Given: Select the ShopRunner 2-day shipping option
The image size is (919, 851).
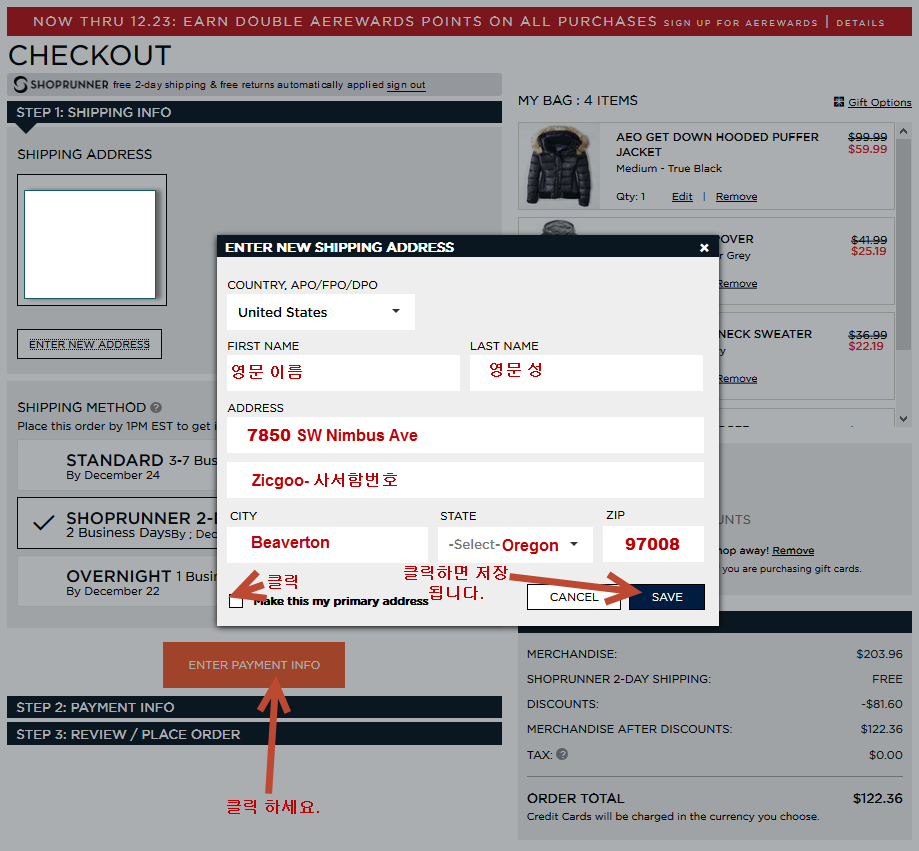Looking at the screenshot, I should [x=117, y=523].
